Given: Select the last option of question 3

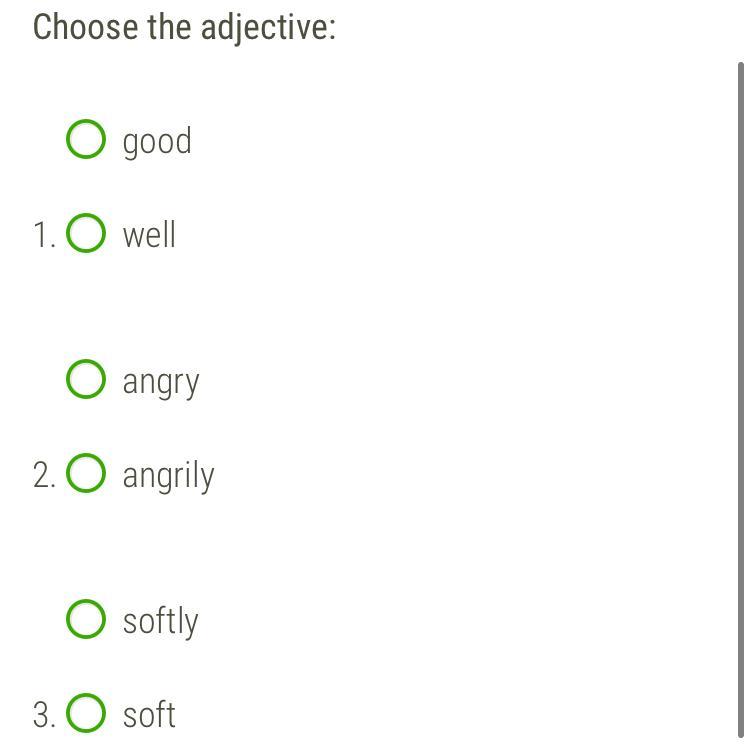Looking at the screenshot, I should [86, 714].
